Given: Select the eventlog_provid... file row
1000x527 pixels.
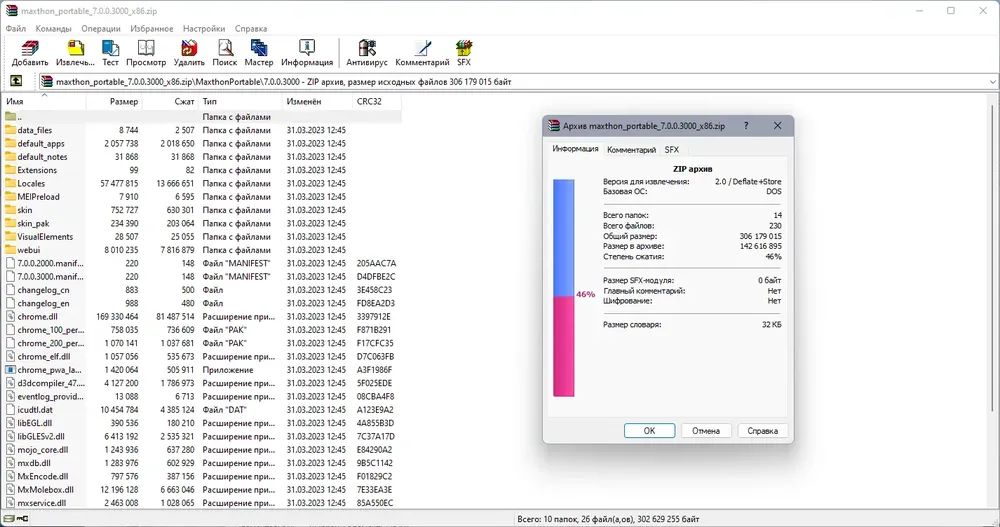Looking at the screenshot, I should click(x=203, y=396).
